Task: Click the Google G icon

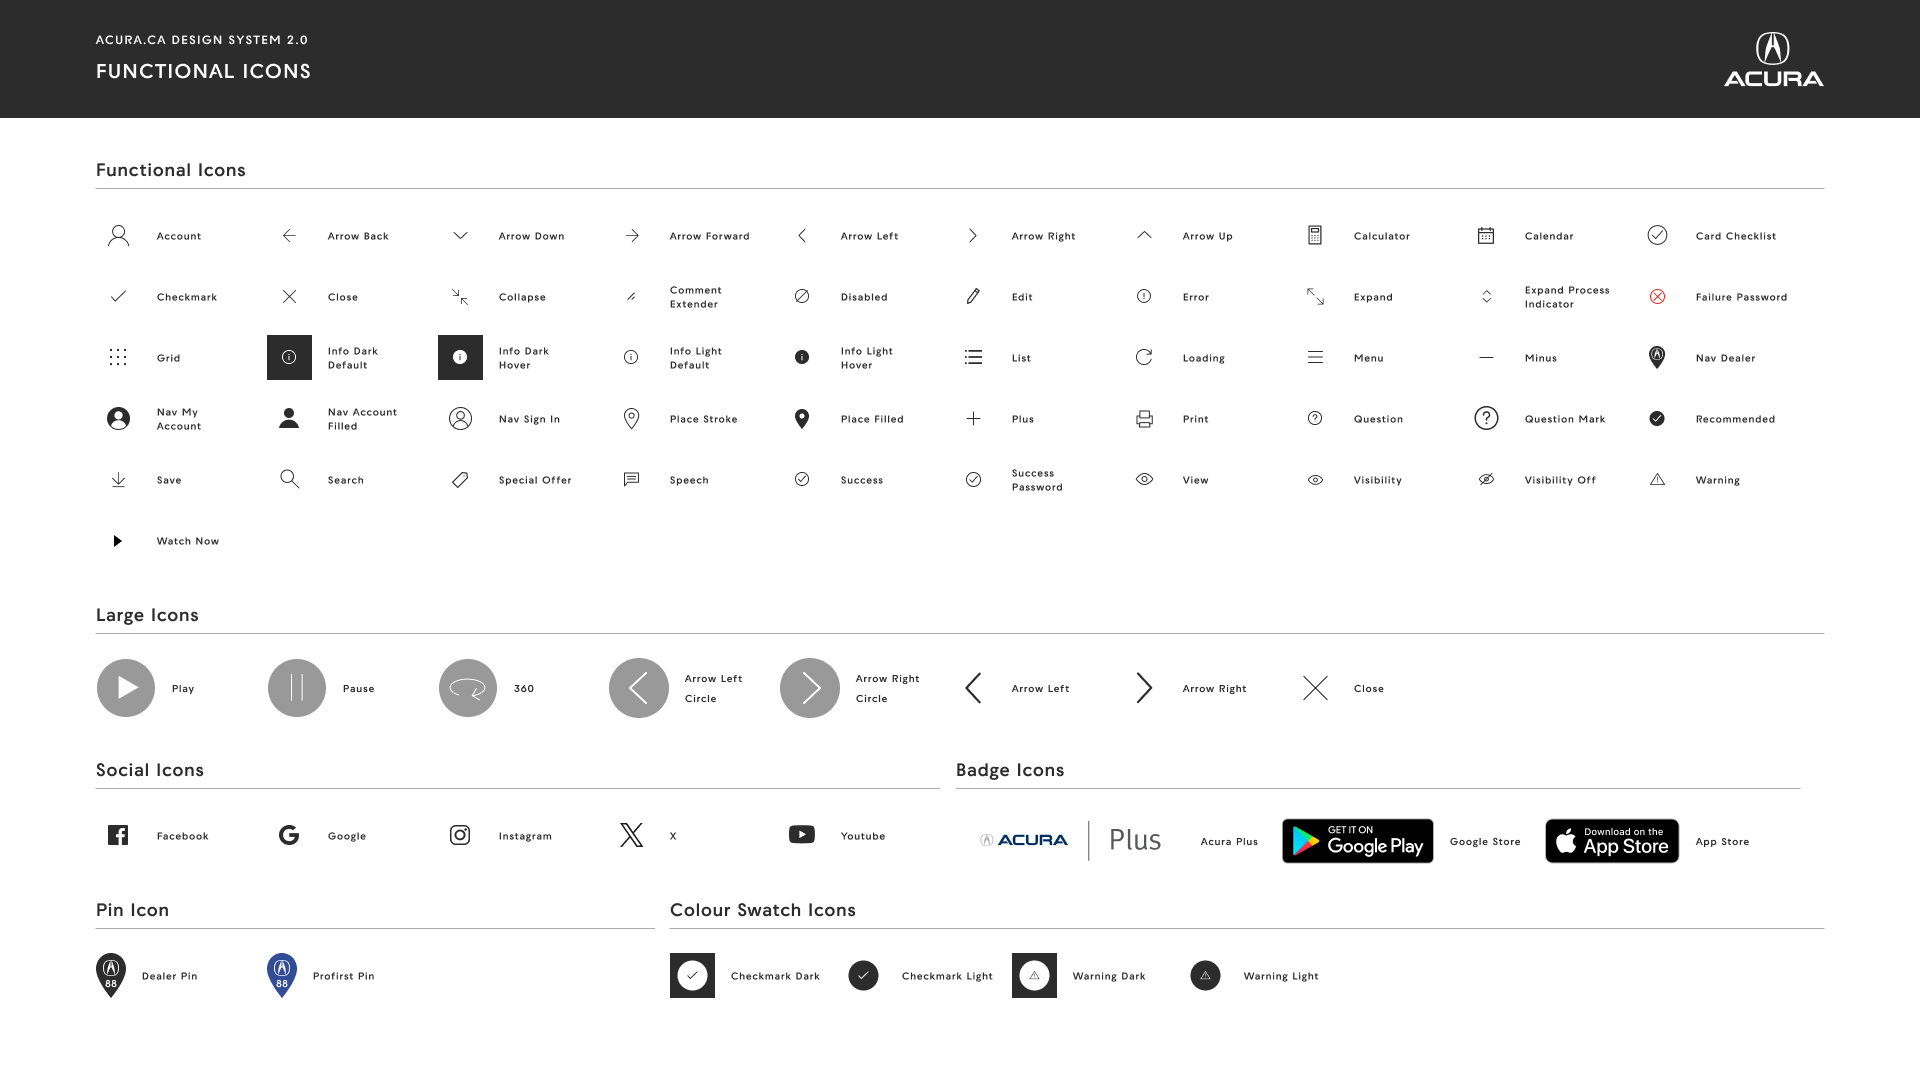Action: 289,835
